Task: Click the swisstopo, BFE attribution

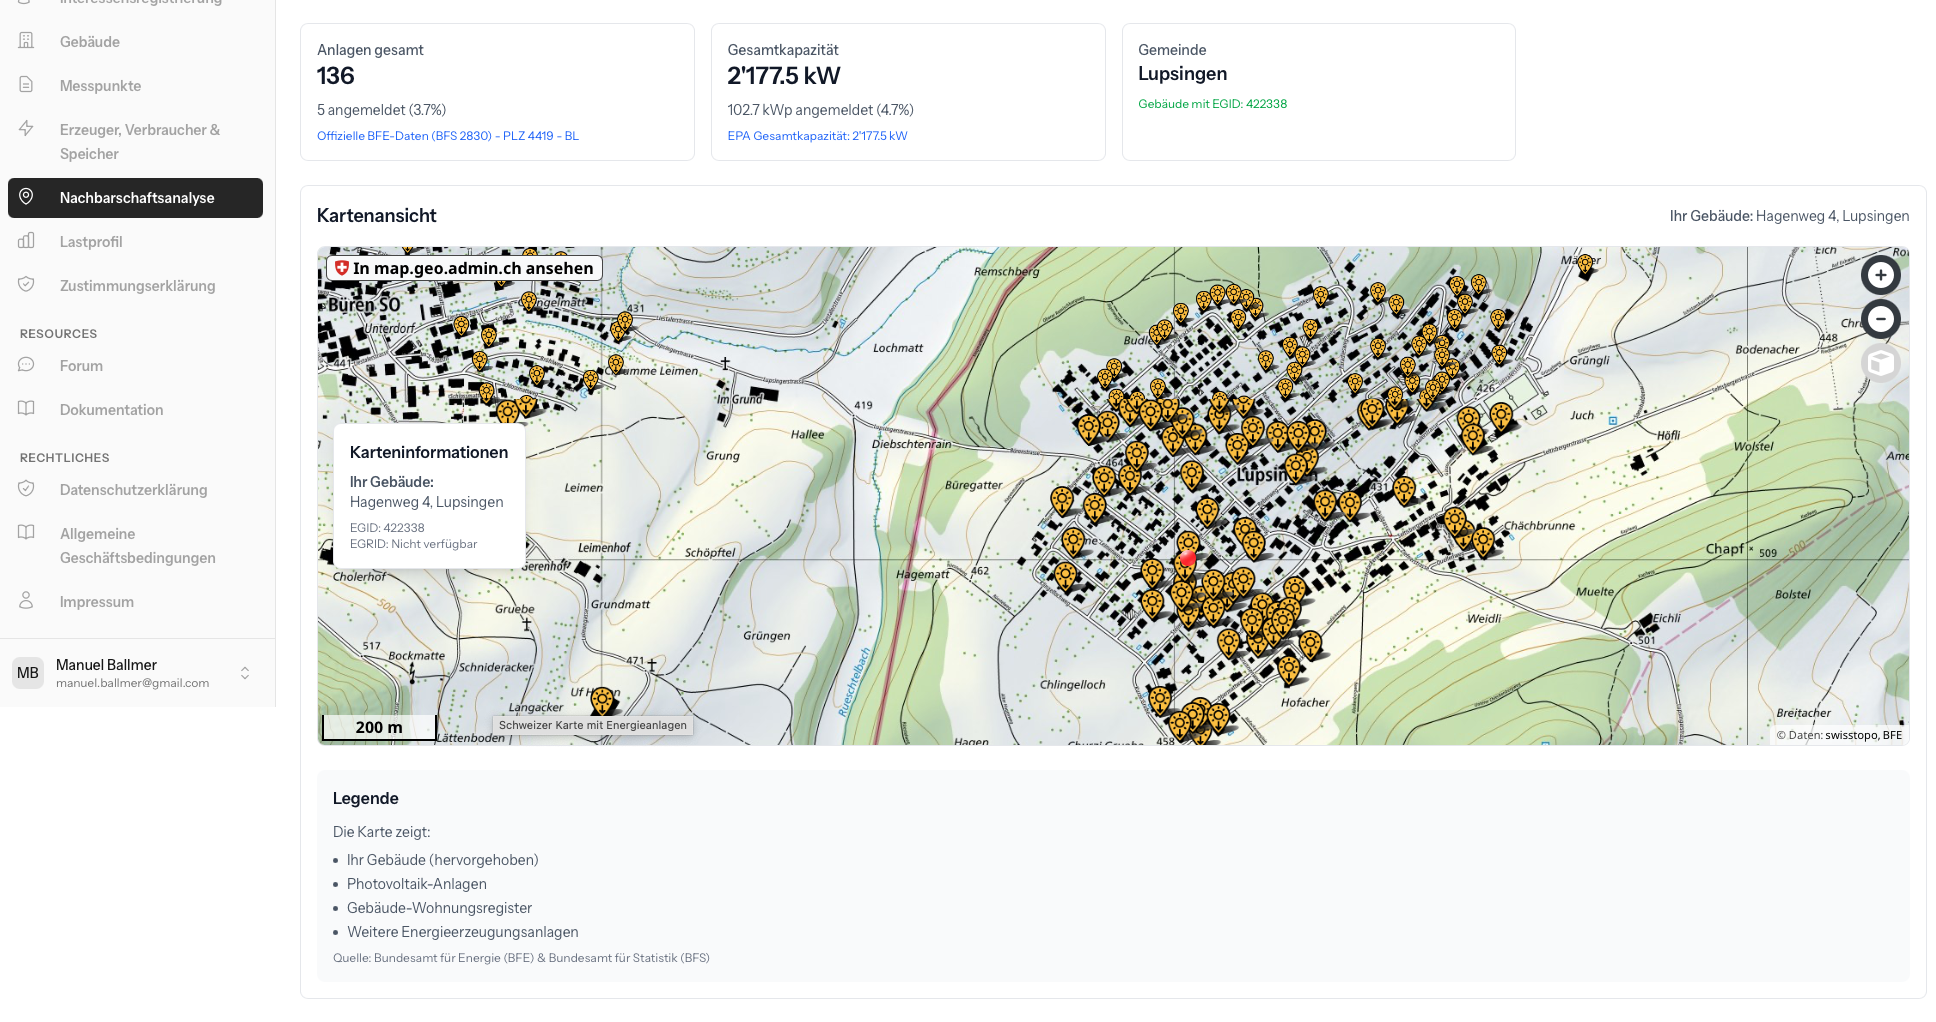Action: pos(1863,735)
